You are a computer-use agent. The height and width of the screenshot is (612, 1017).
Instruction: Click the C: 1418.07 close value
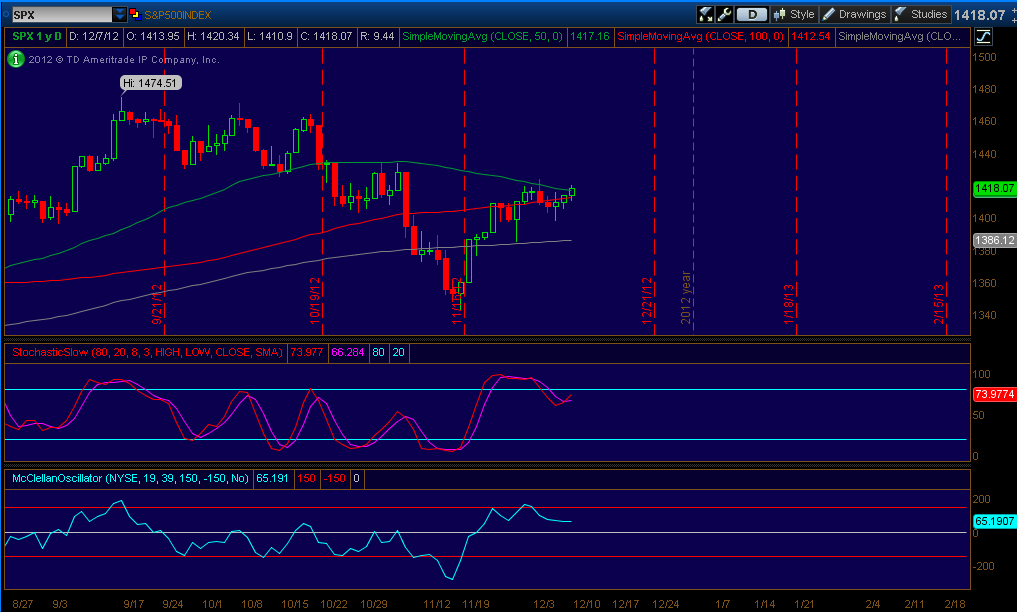point(326,36)
